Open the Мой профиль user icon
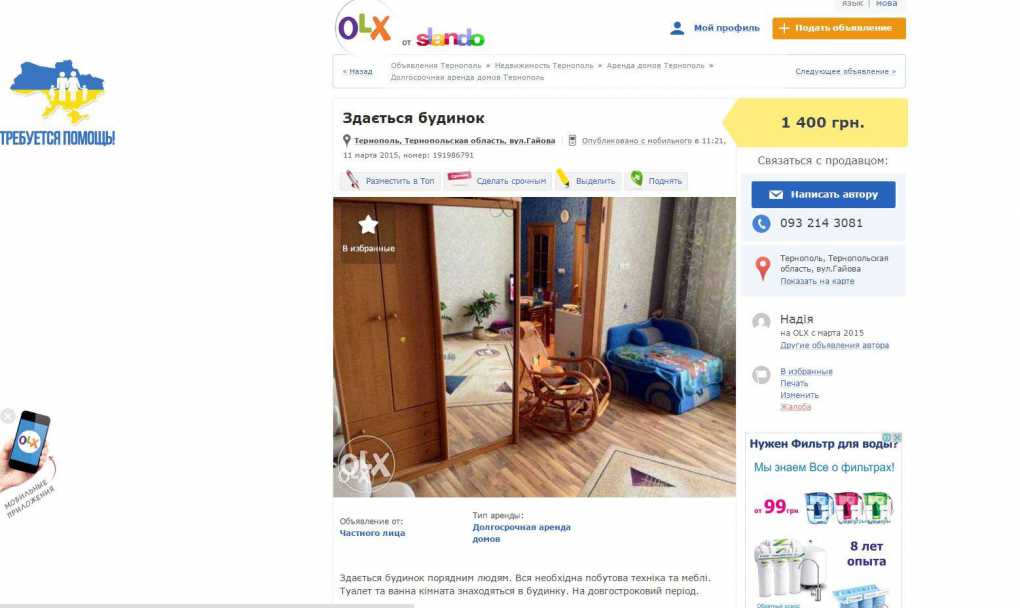Viewport: 1020px width, 608px height. click(677, 28)
